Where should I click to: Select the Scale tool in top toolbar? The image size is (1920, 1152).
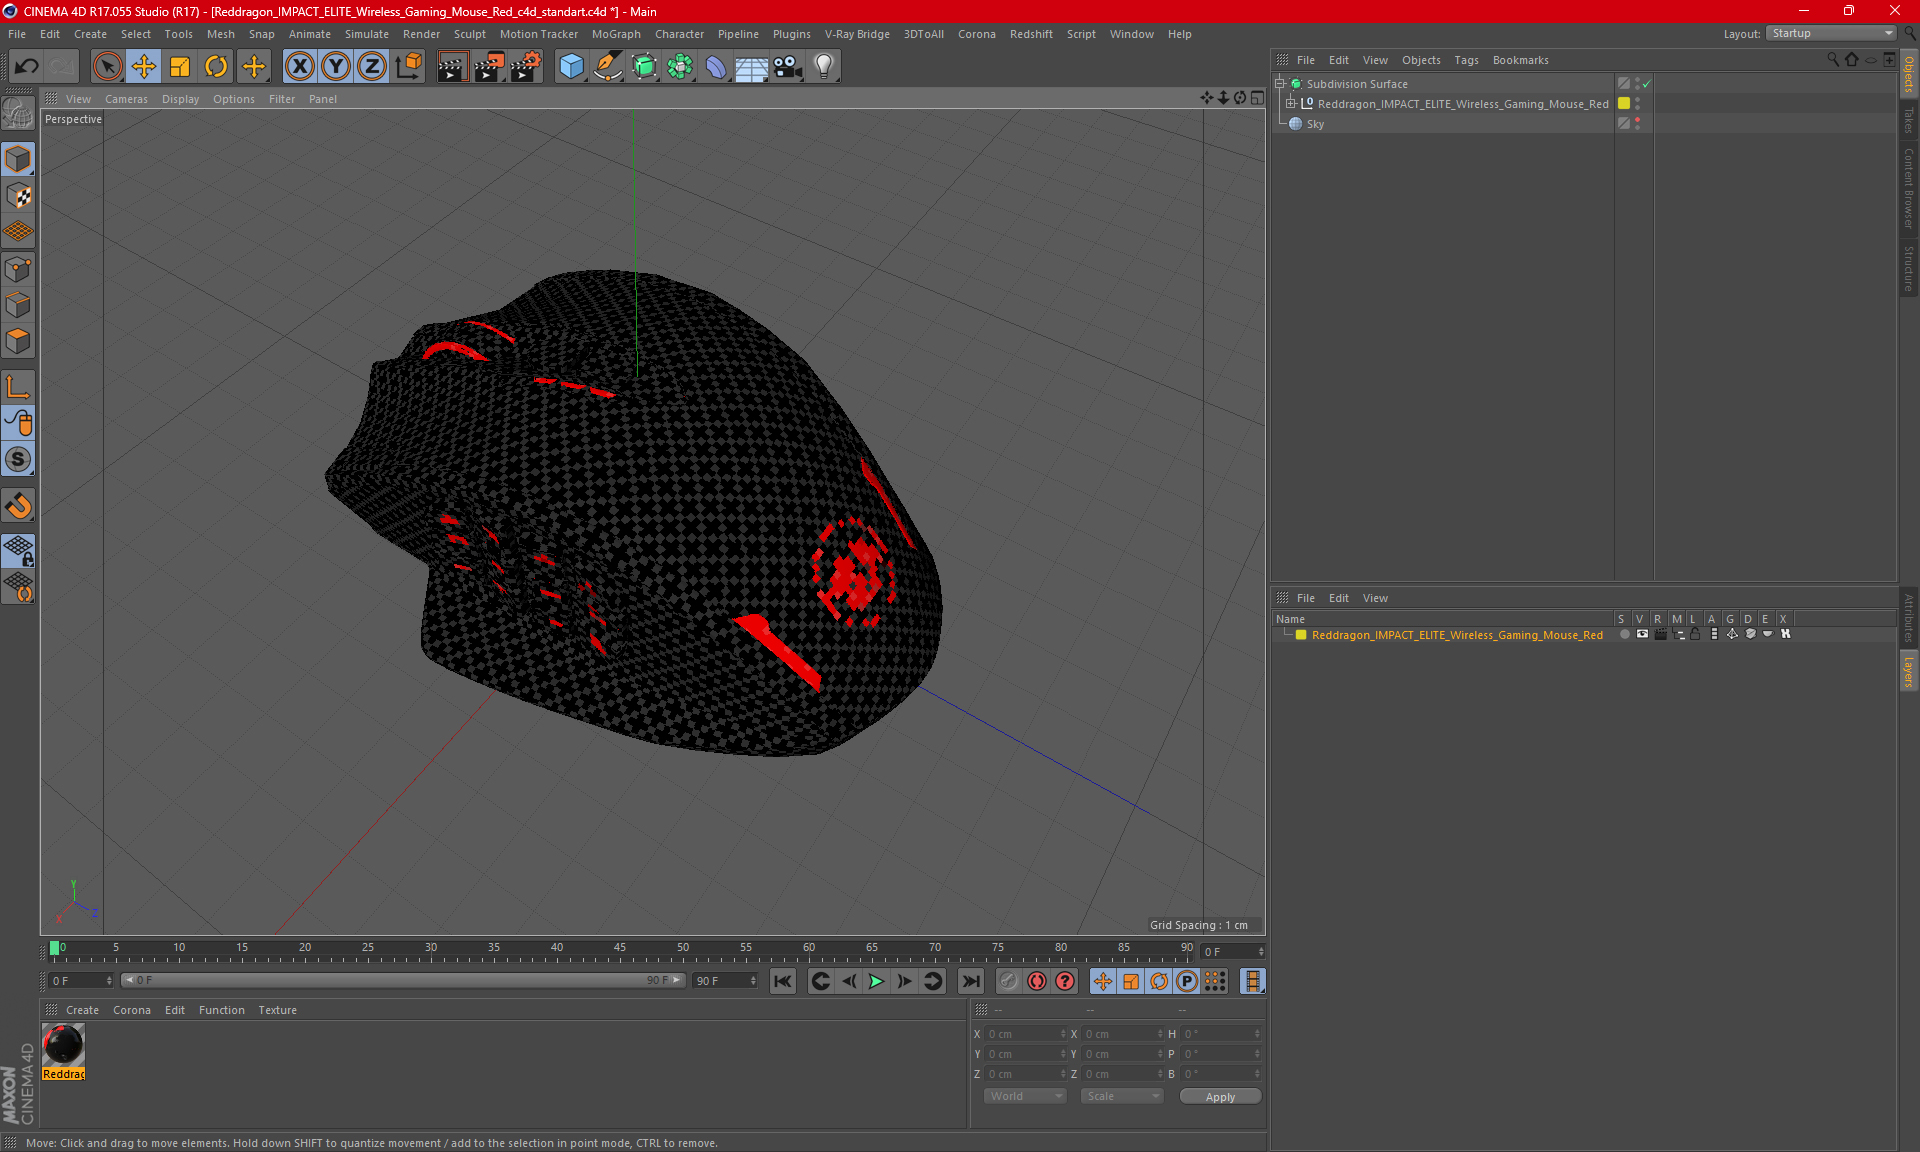pyautogui.click(x=180, y=66)
